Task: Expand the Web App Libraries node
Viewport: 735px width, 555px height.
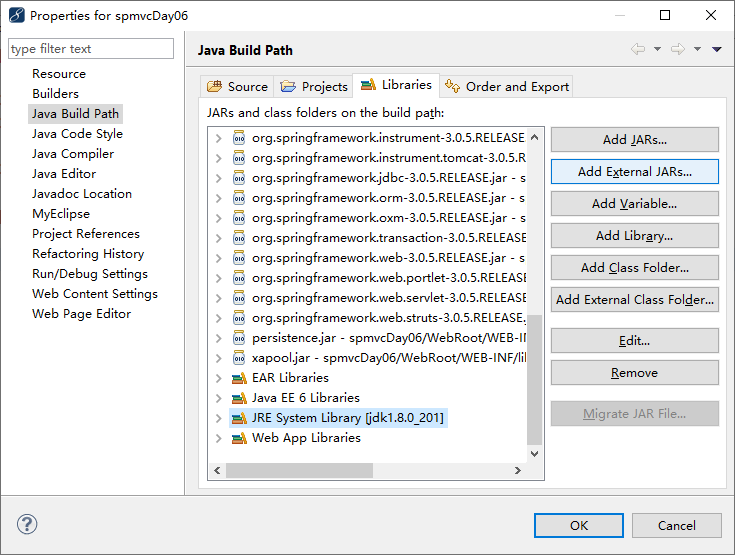Action: [218, 438]
